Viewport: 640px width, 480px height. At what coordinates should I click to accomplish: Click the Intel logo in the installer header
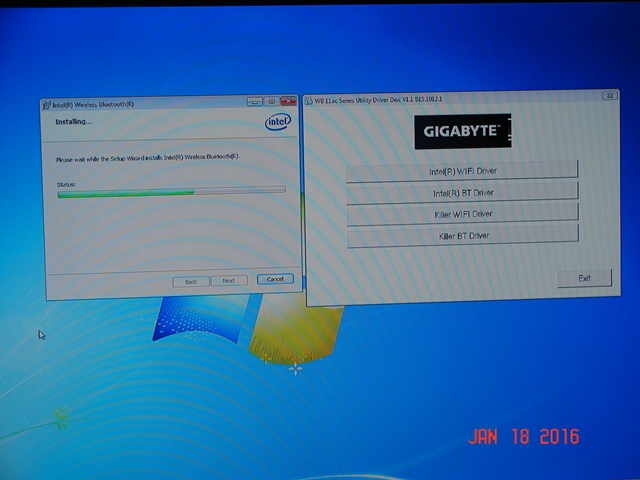278,122
